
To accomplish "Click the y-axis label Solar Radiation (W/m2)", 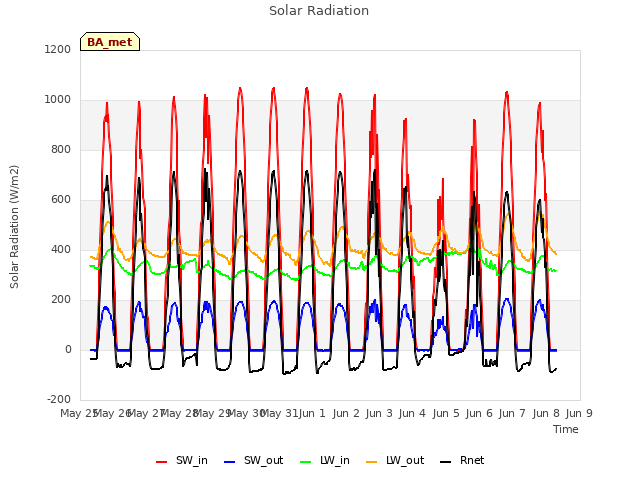I will coord(14,227).
